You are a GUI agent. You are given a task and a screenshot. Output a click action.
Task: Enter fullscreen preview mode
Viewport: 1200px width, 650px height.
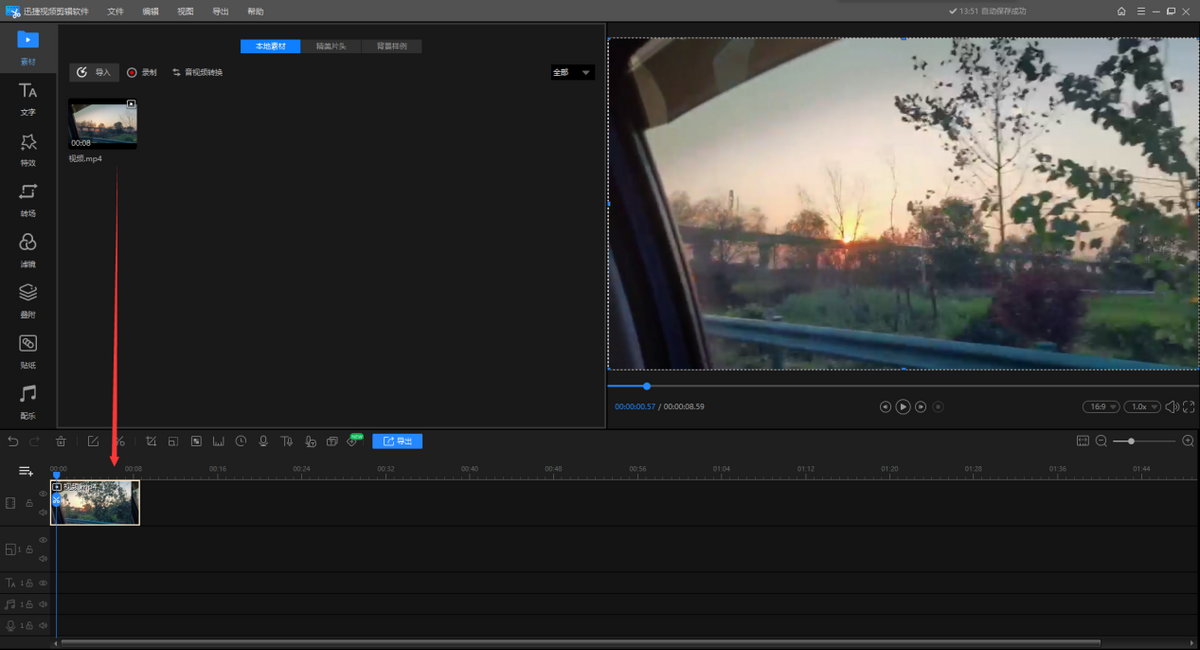point(1189,407)
